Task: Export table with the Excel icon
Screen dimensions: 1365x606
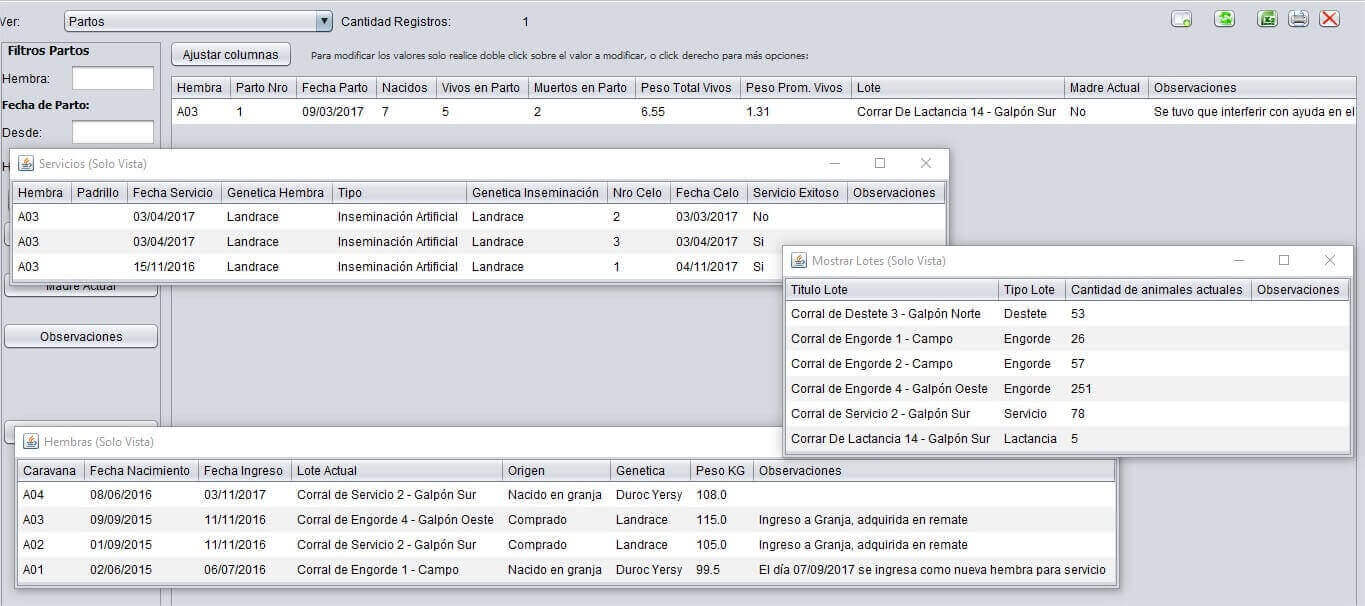Action: coord(1267,19)
